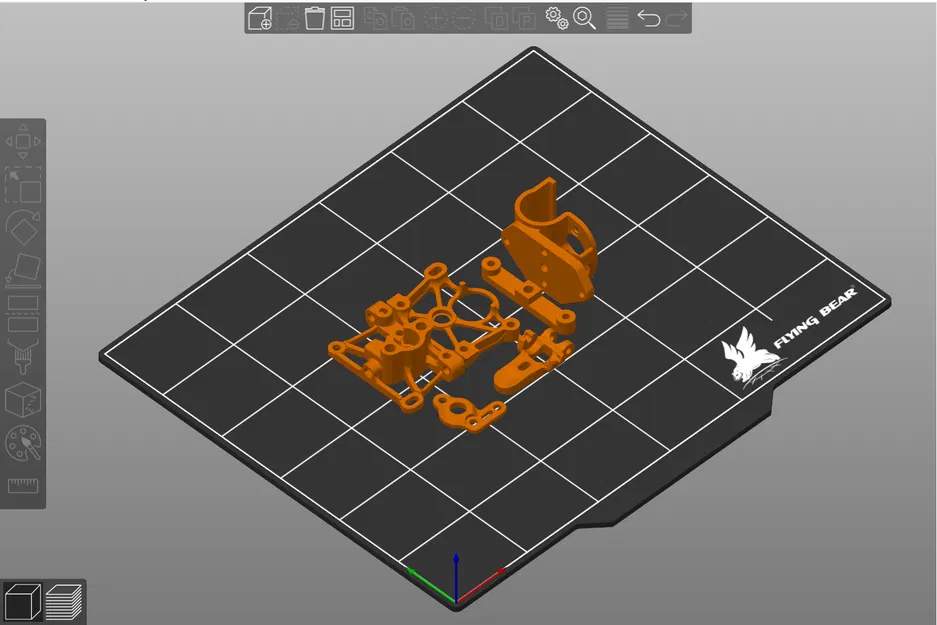Click the Variable layer height icon
The image size is (937, 625).
(x=617, y=18)
